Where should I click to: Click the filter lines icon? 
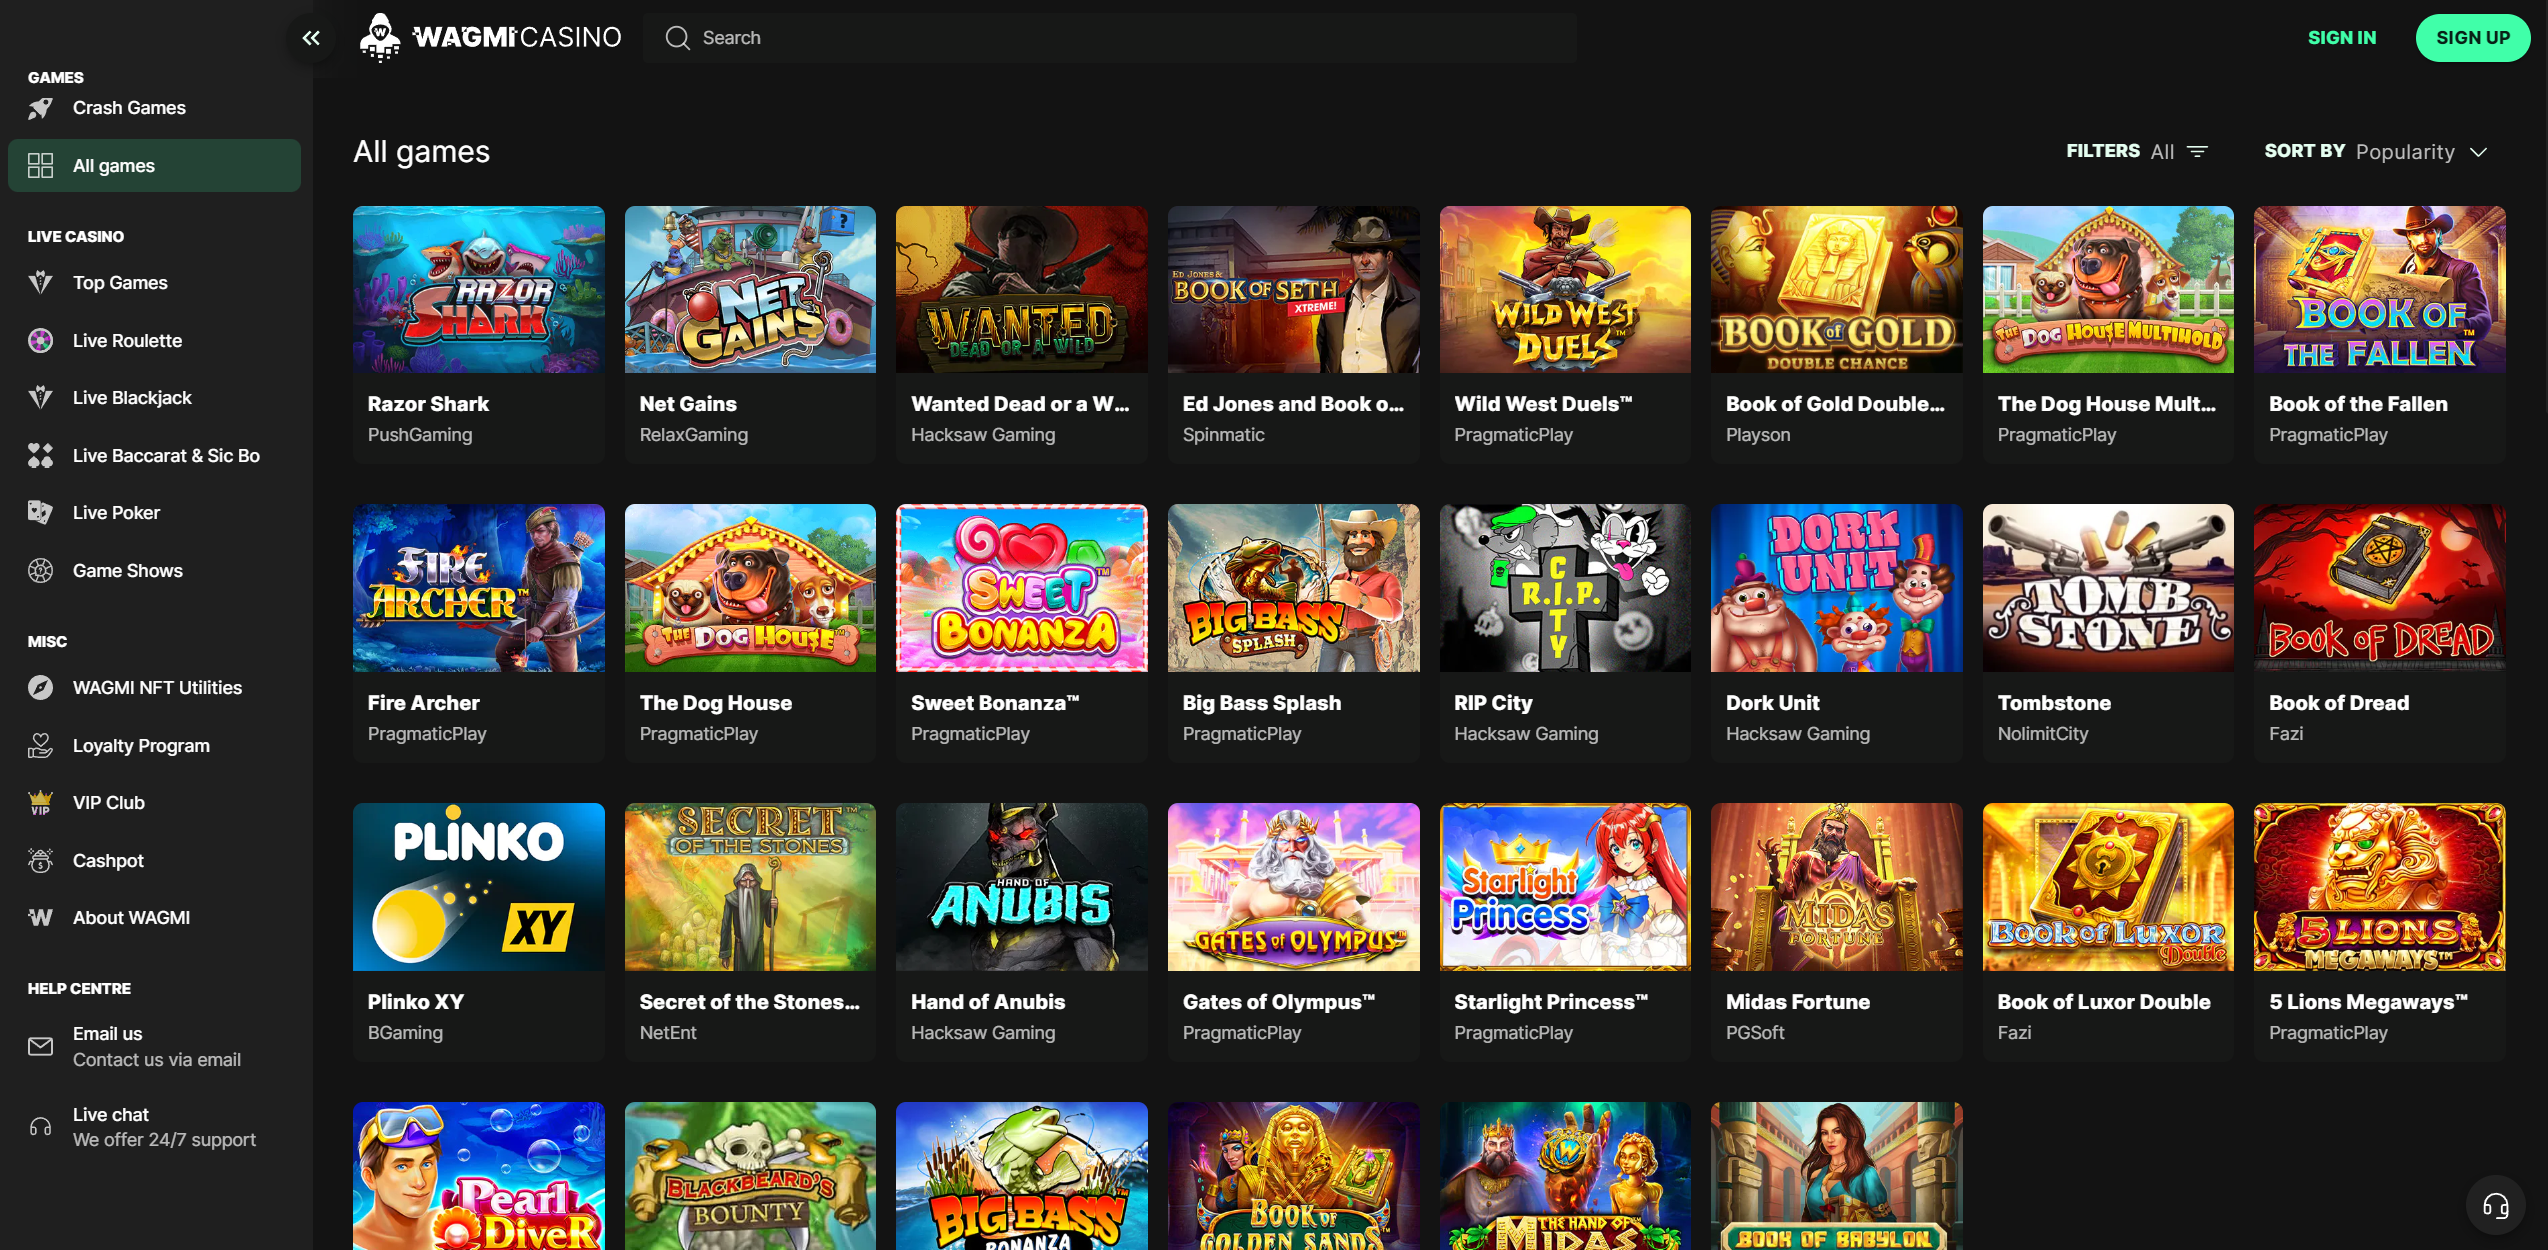tap(2197, 152)
